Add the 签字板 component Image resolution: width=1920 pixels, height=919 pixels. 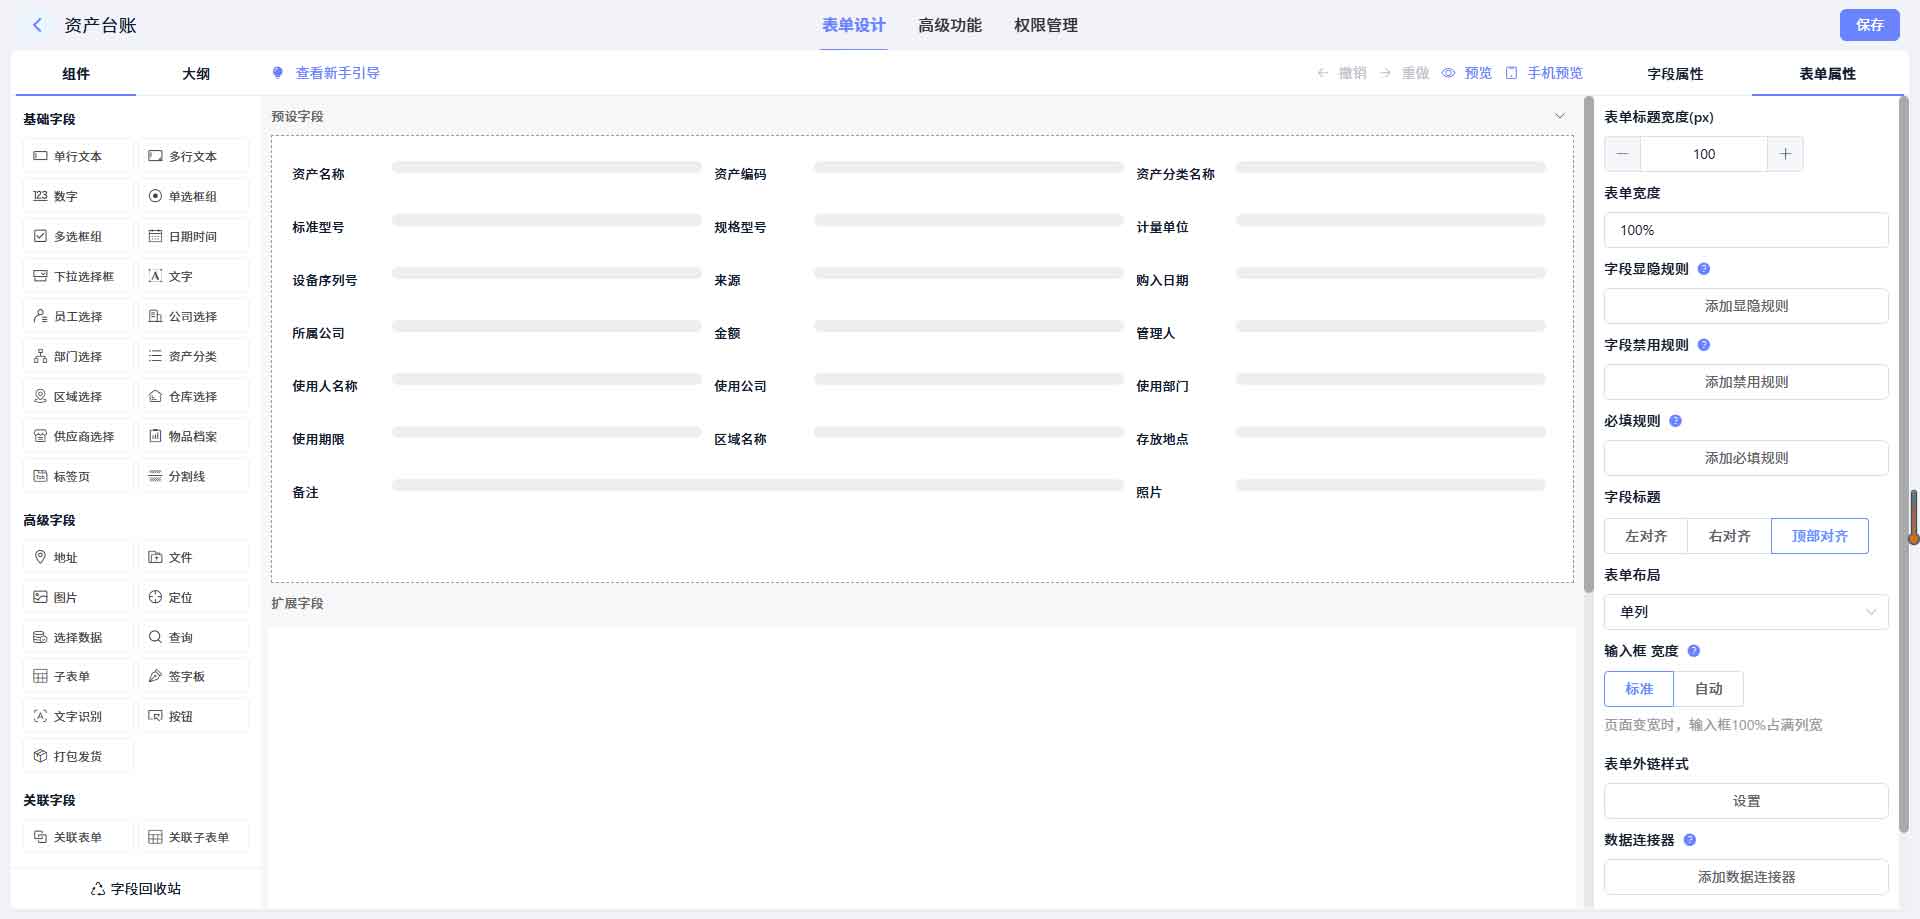(194, 676)
